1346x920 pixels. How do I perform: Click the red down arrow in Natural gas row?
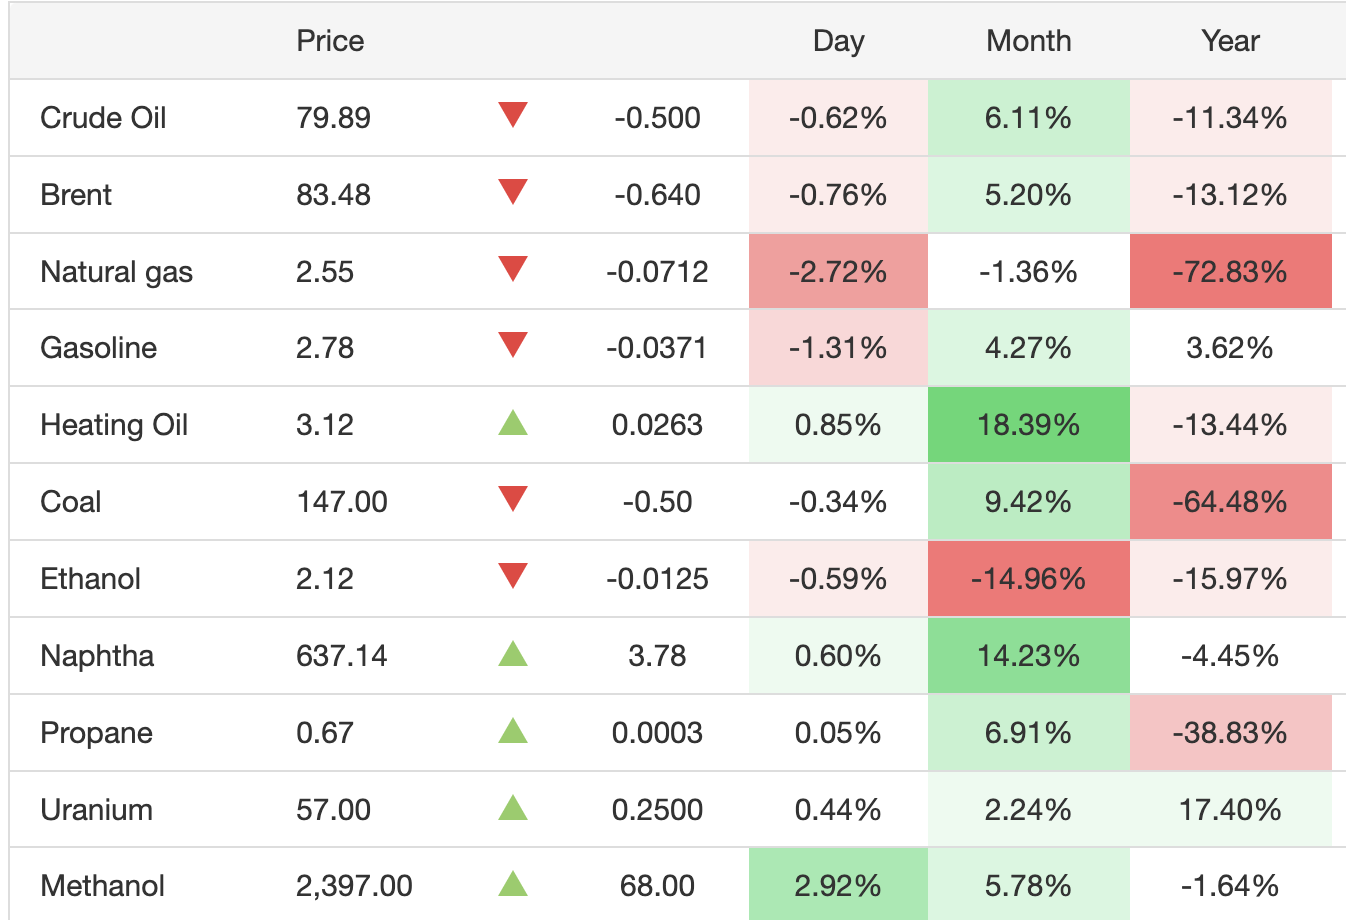tap(513, 269)
